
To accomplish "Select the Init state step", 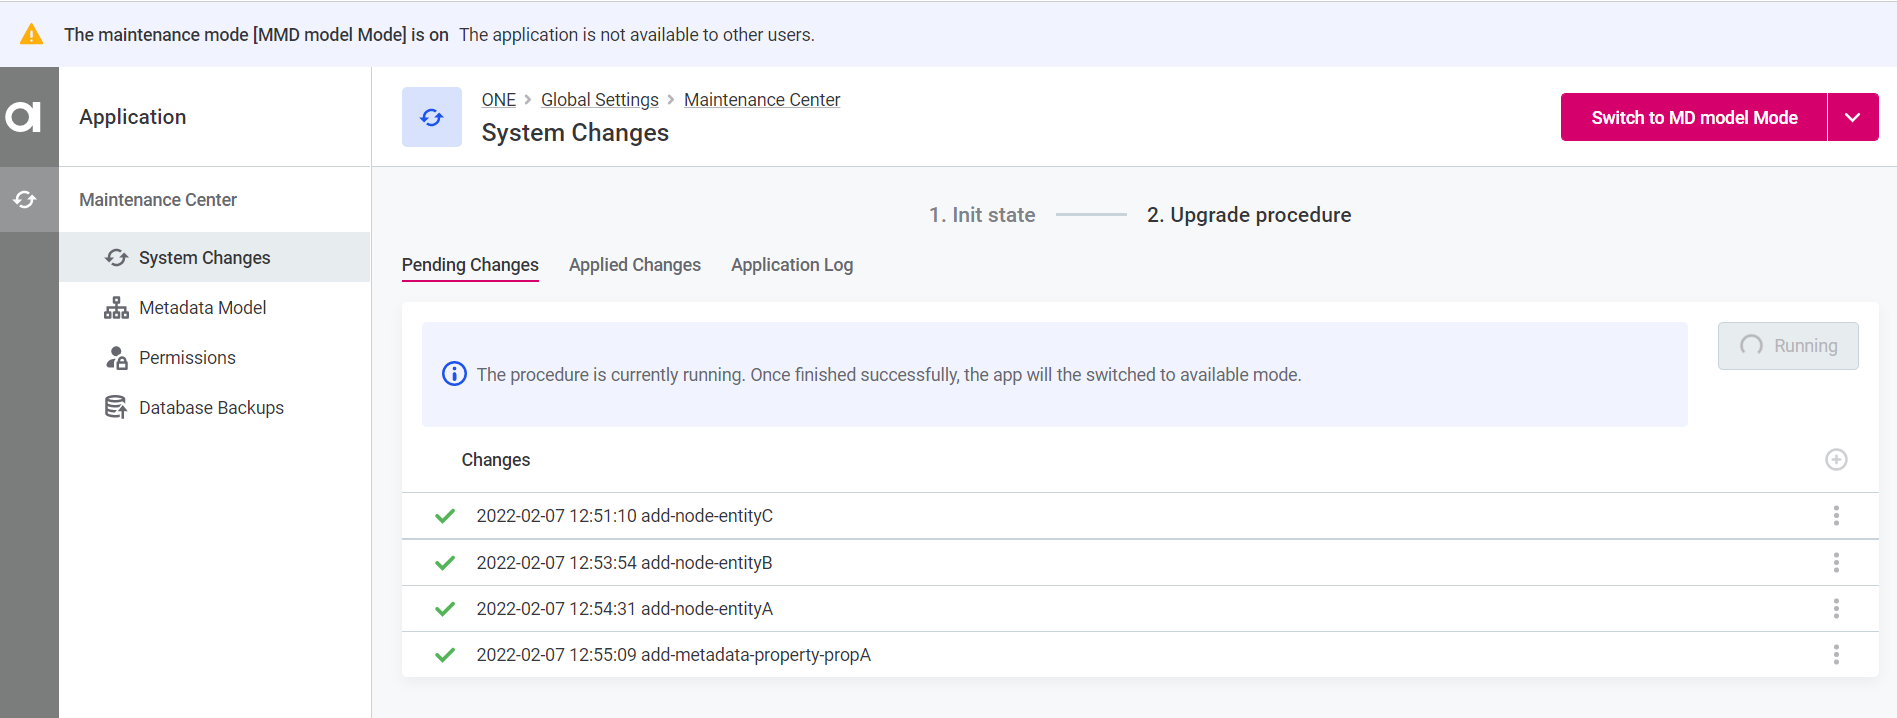I will [981, 215].
